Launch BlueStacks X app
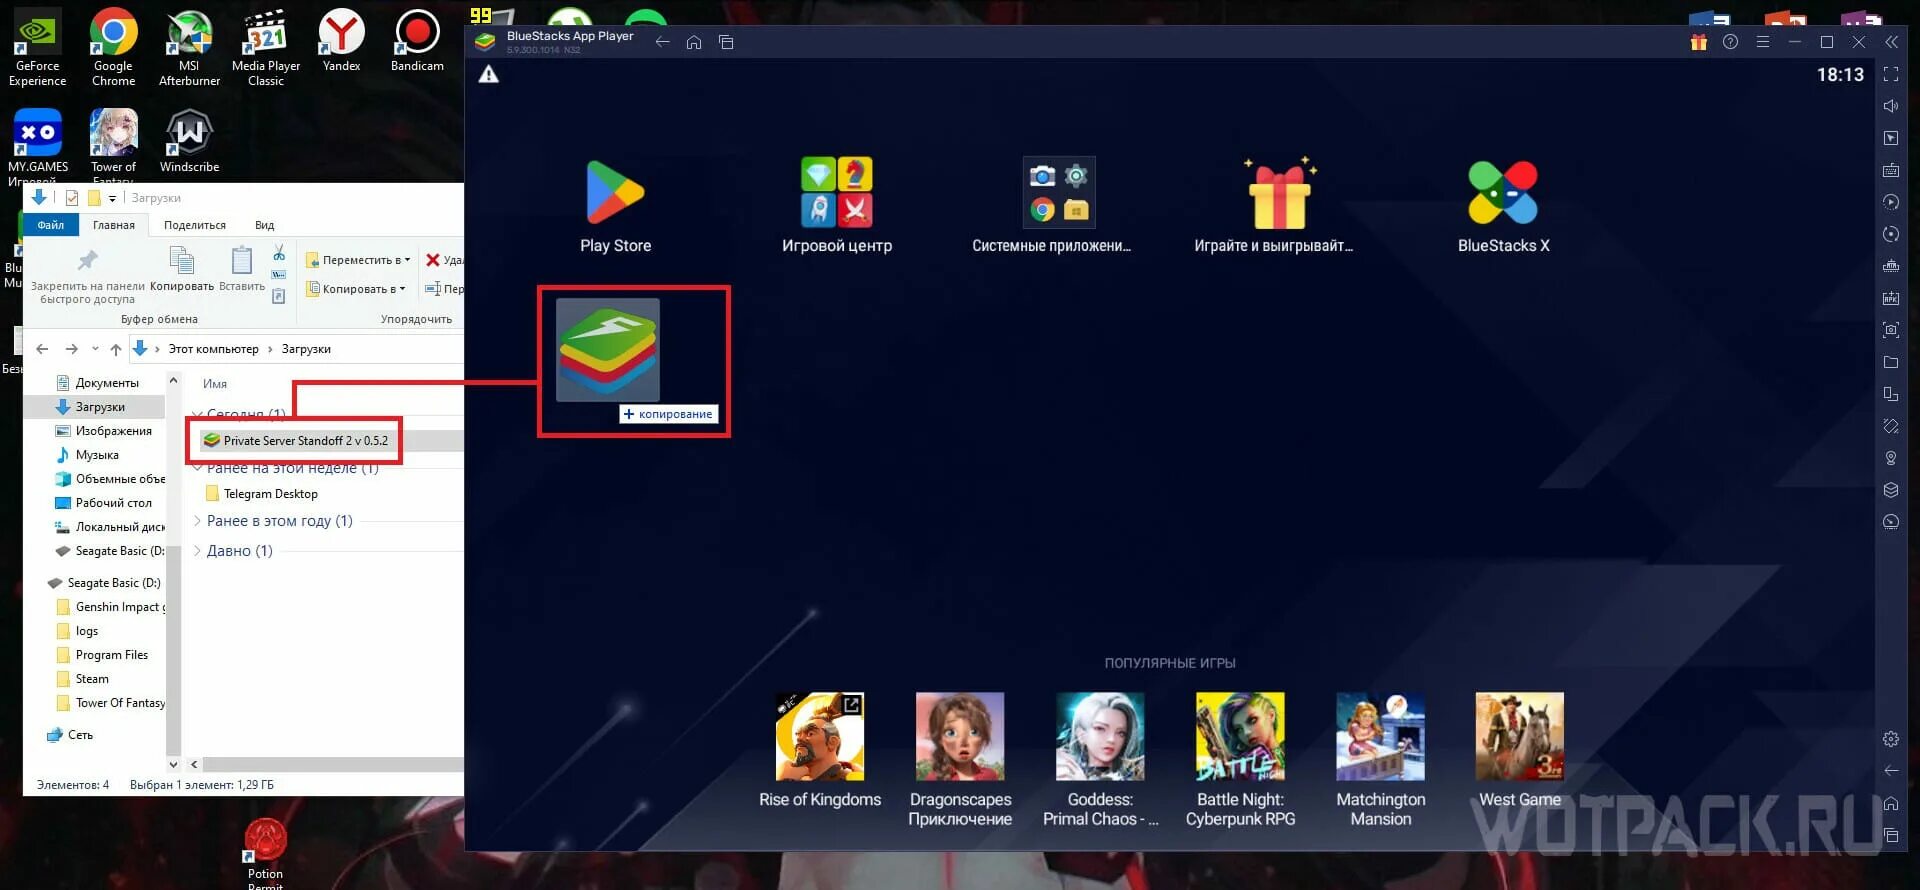This screenshot has height=890, width=1920. [1503, 206]
